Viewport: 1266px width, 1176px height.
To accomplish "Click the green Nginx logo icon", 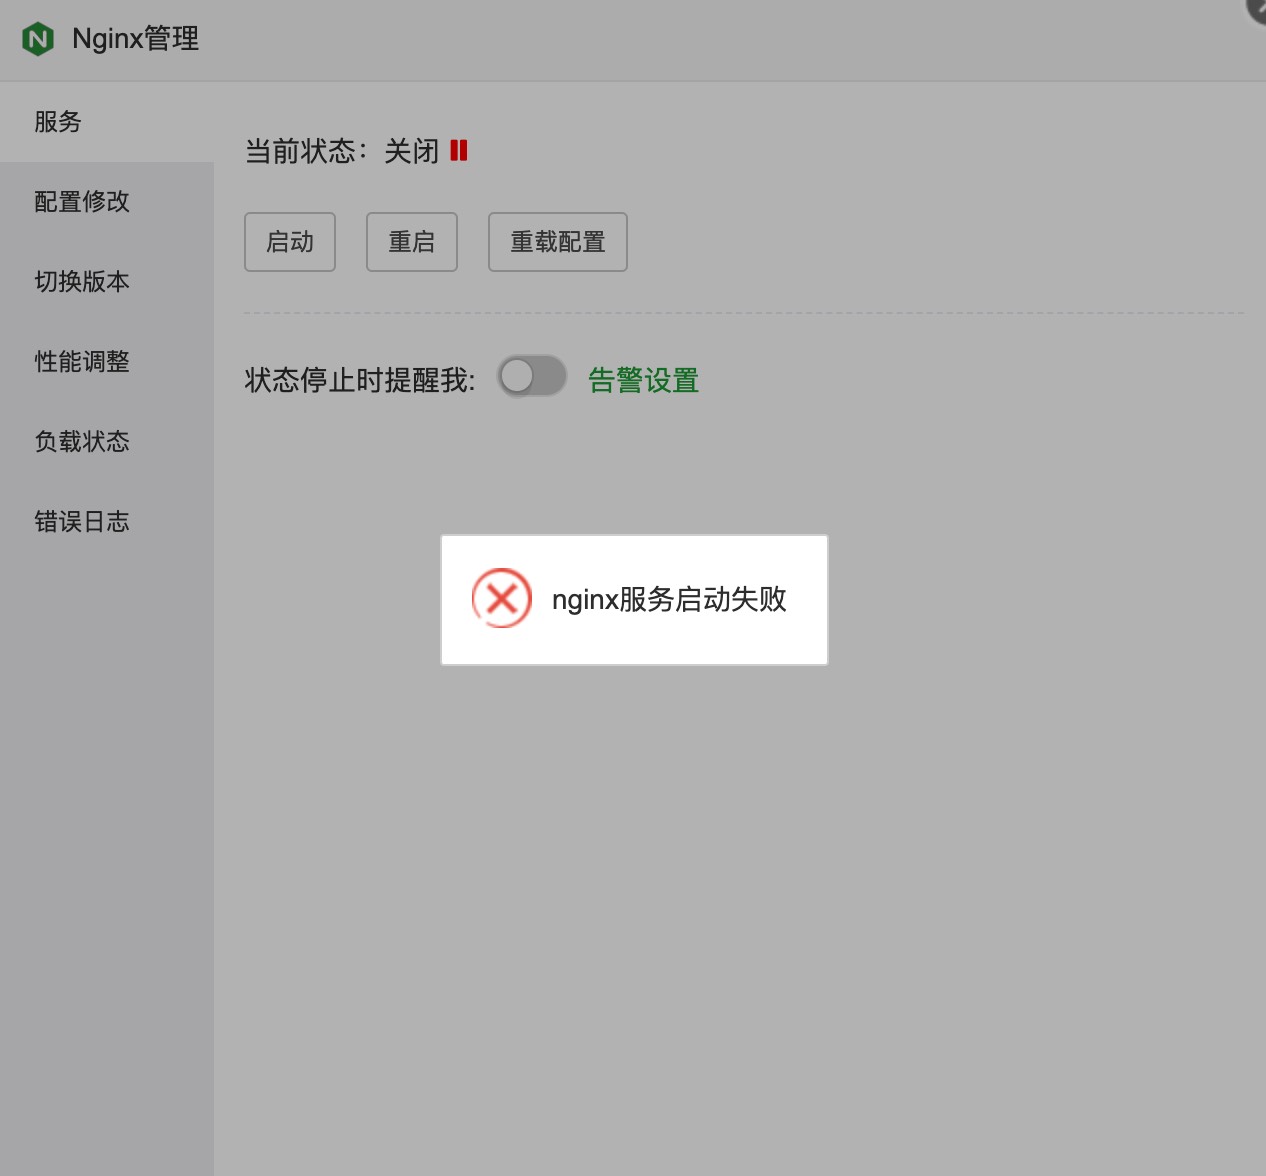I will (38, 39).
